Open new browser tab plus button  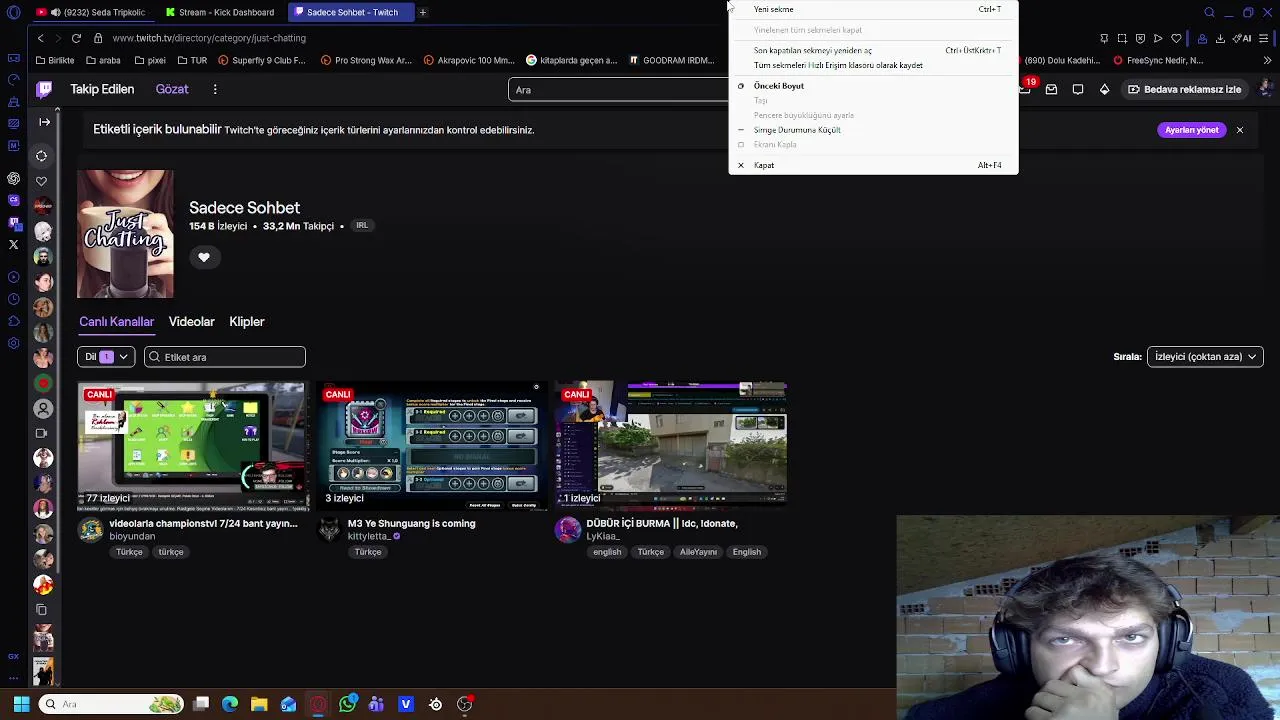[x=423, y=12]
